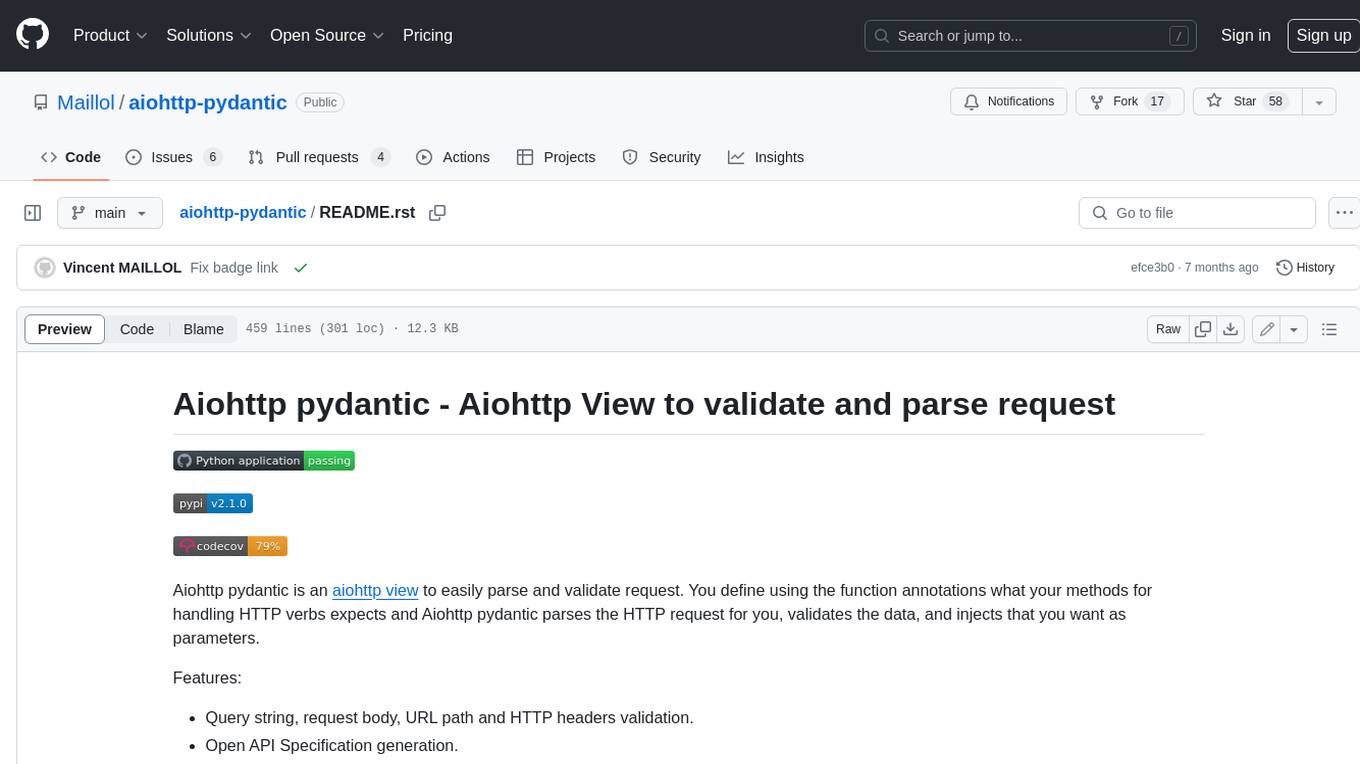Switch to the Pull requests tab

click(318, 157)
